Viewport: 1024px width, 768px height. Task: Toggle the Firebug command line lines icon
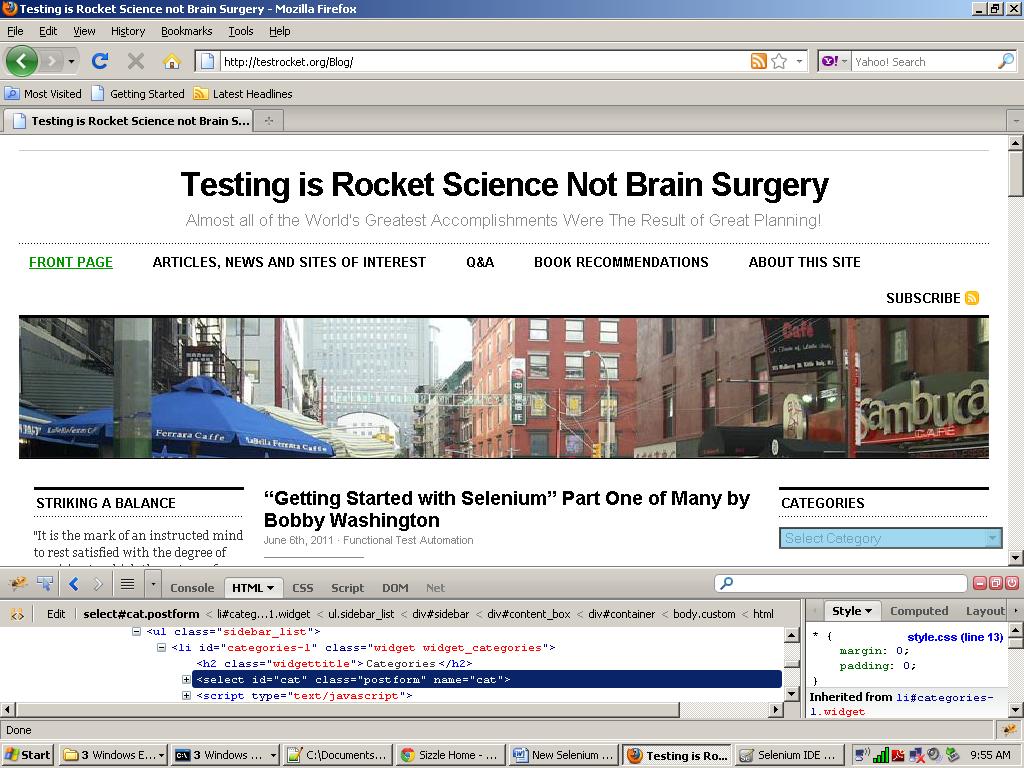pyautogui.click(x=127, y=583)
